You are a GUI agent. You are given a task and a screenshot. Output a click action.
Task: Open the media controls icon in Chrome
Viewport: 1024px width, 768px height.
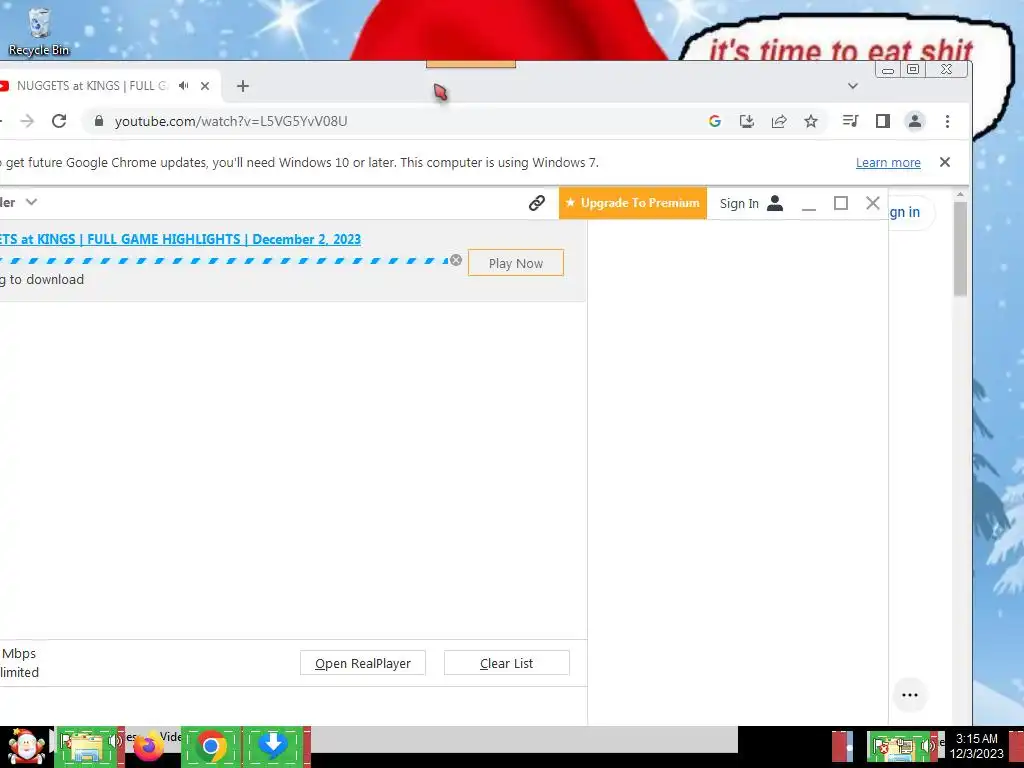click(x=850, y=121)
